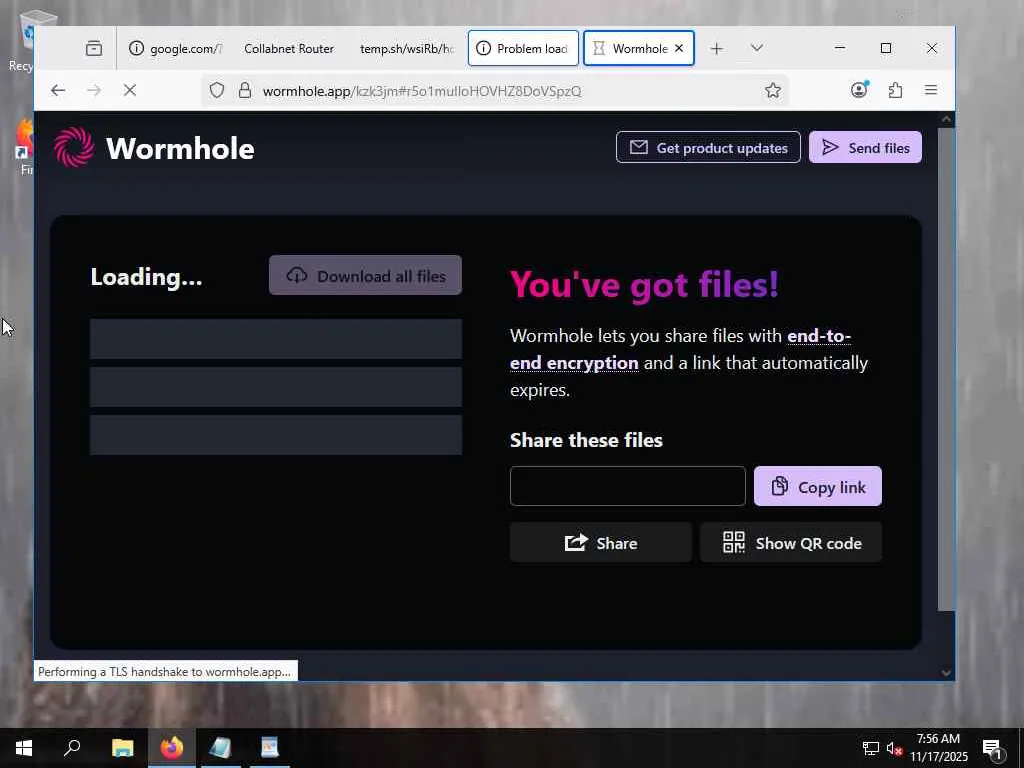Image resolution: width=1024 pixels, height=768 pixels.
Task: Click Download all files button
Action: coord(365,276)
